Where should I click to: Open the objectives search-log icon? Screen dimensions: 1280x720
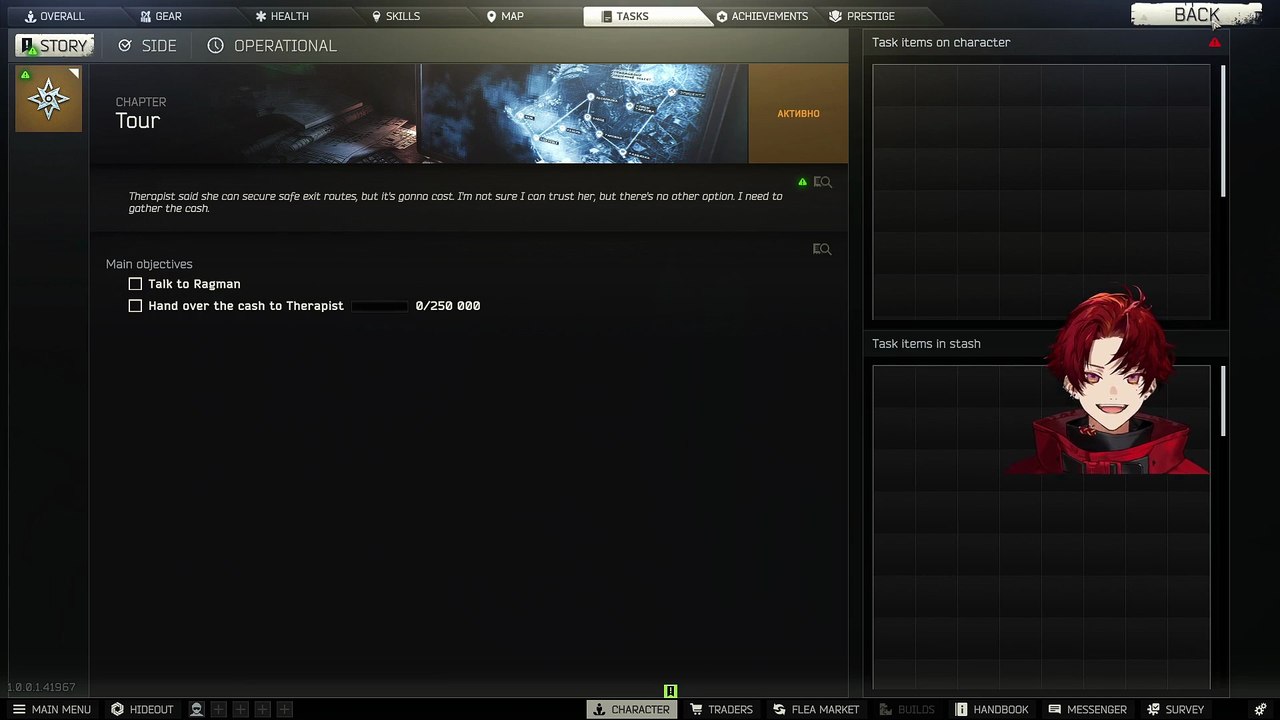click(x=822, y=249)
